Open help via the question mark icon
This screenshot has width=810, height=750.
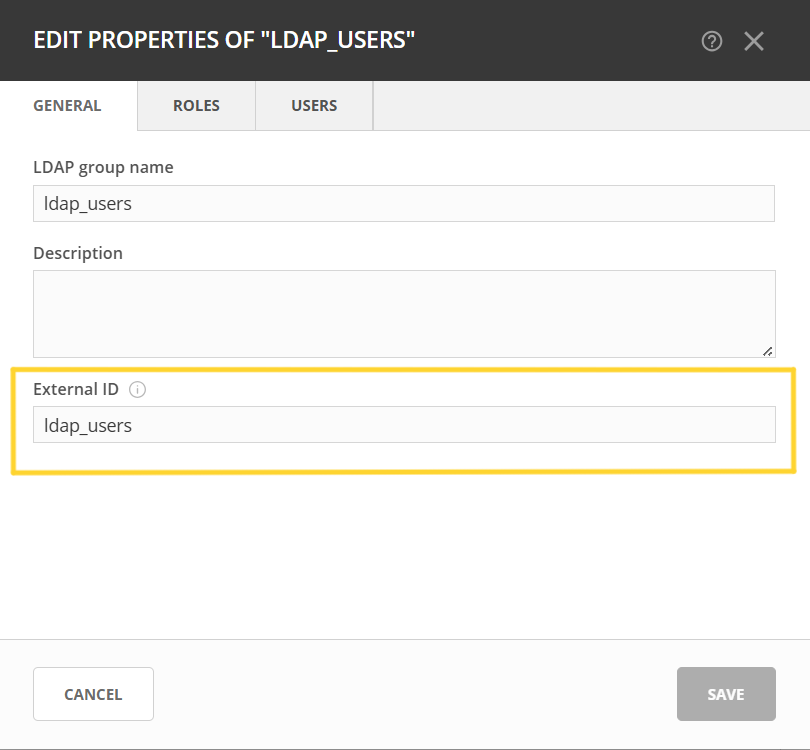pos(712,41)
